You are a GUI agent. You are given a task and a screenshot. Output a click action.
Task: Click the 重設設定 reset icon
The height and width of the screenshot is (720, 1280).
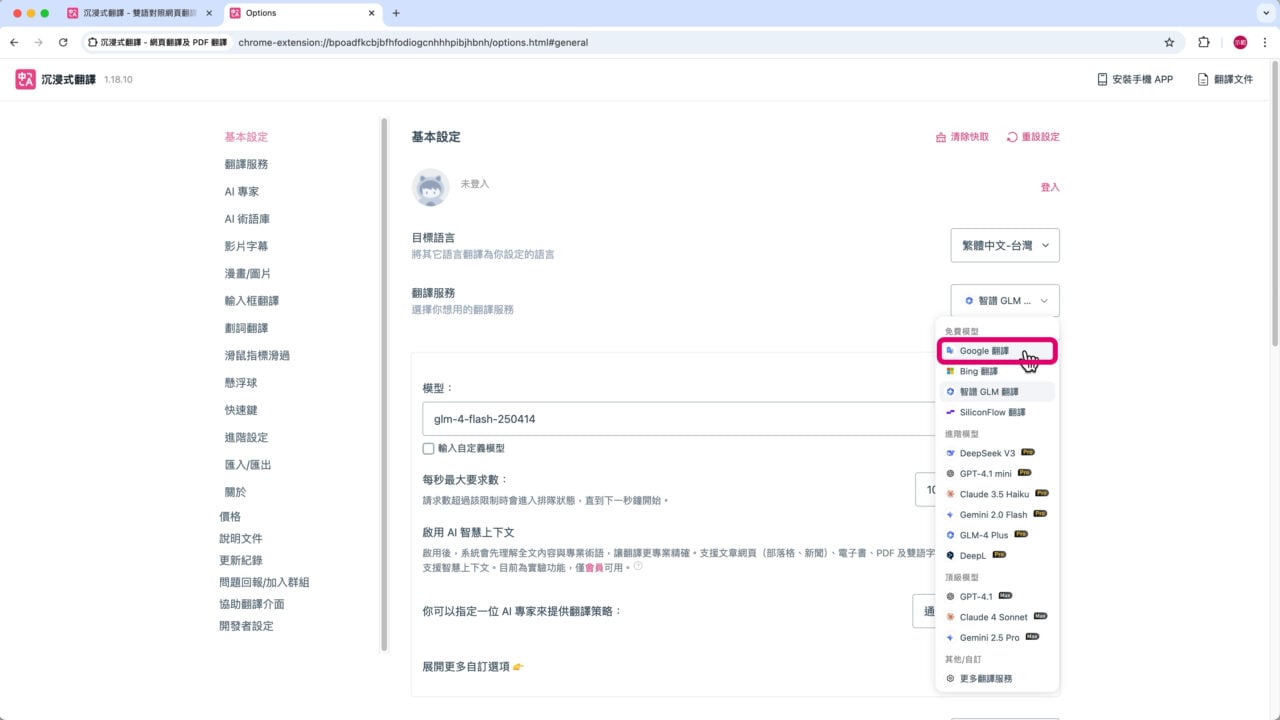(1012, 137)
